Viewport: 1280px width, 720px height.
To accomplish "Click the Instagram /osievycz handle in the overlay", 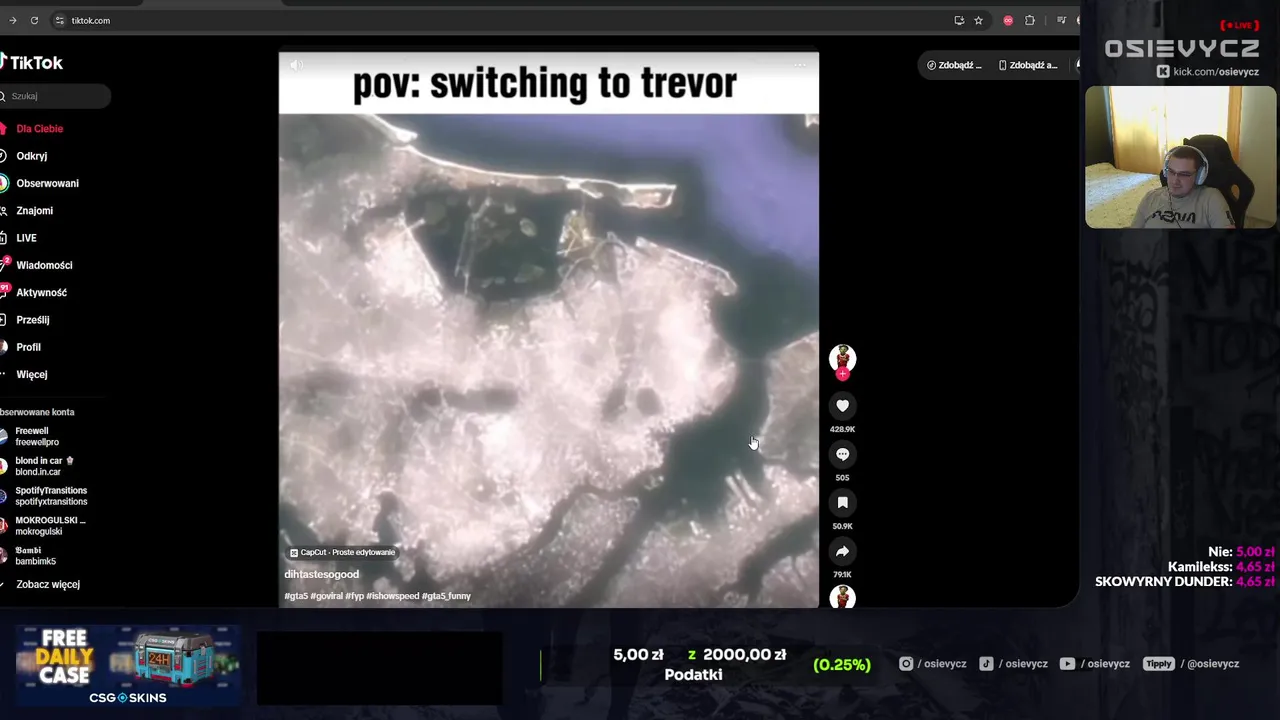I will coord(932,663).
